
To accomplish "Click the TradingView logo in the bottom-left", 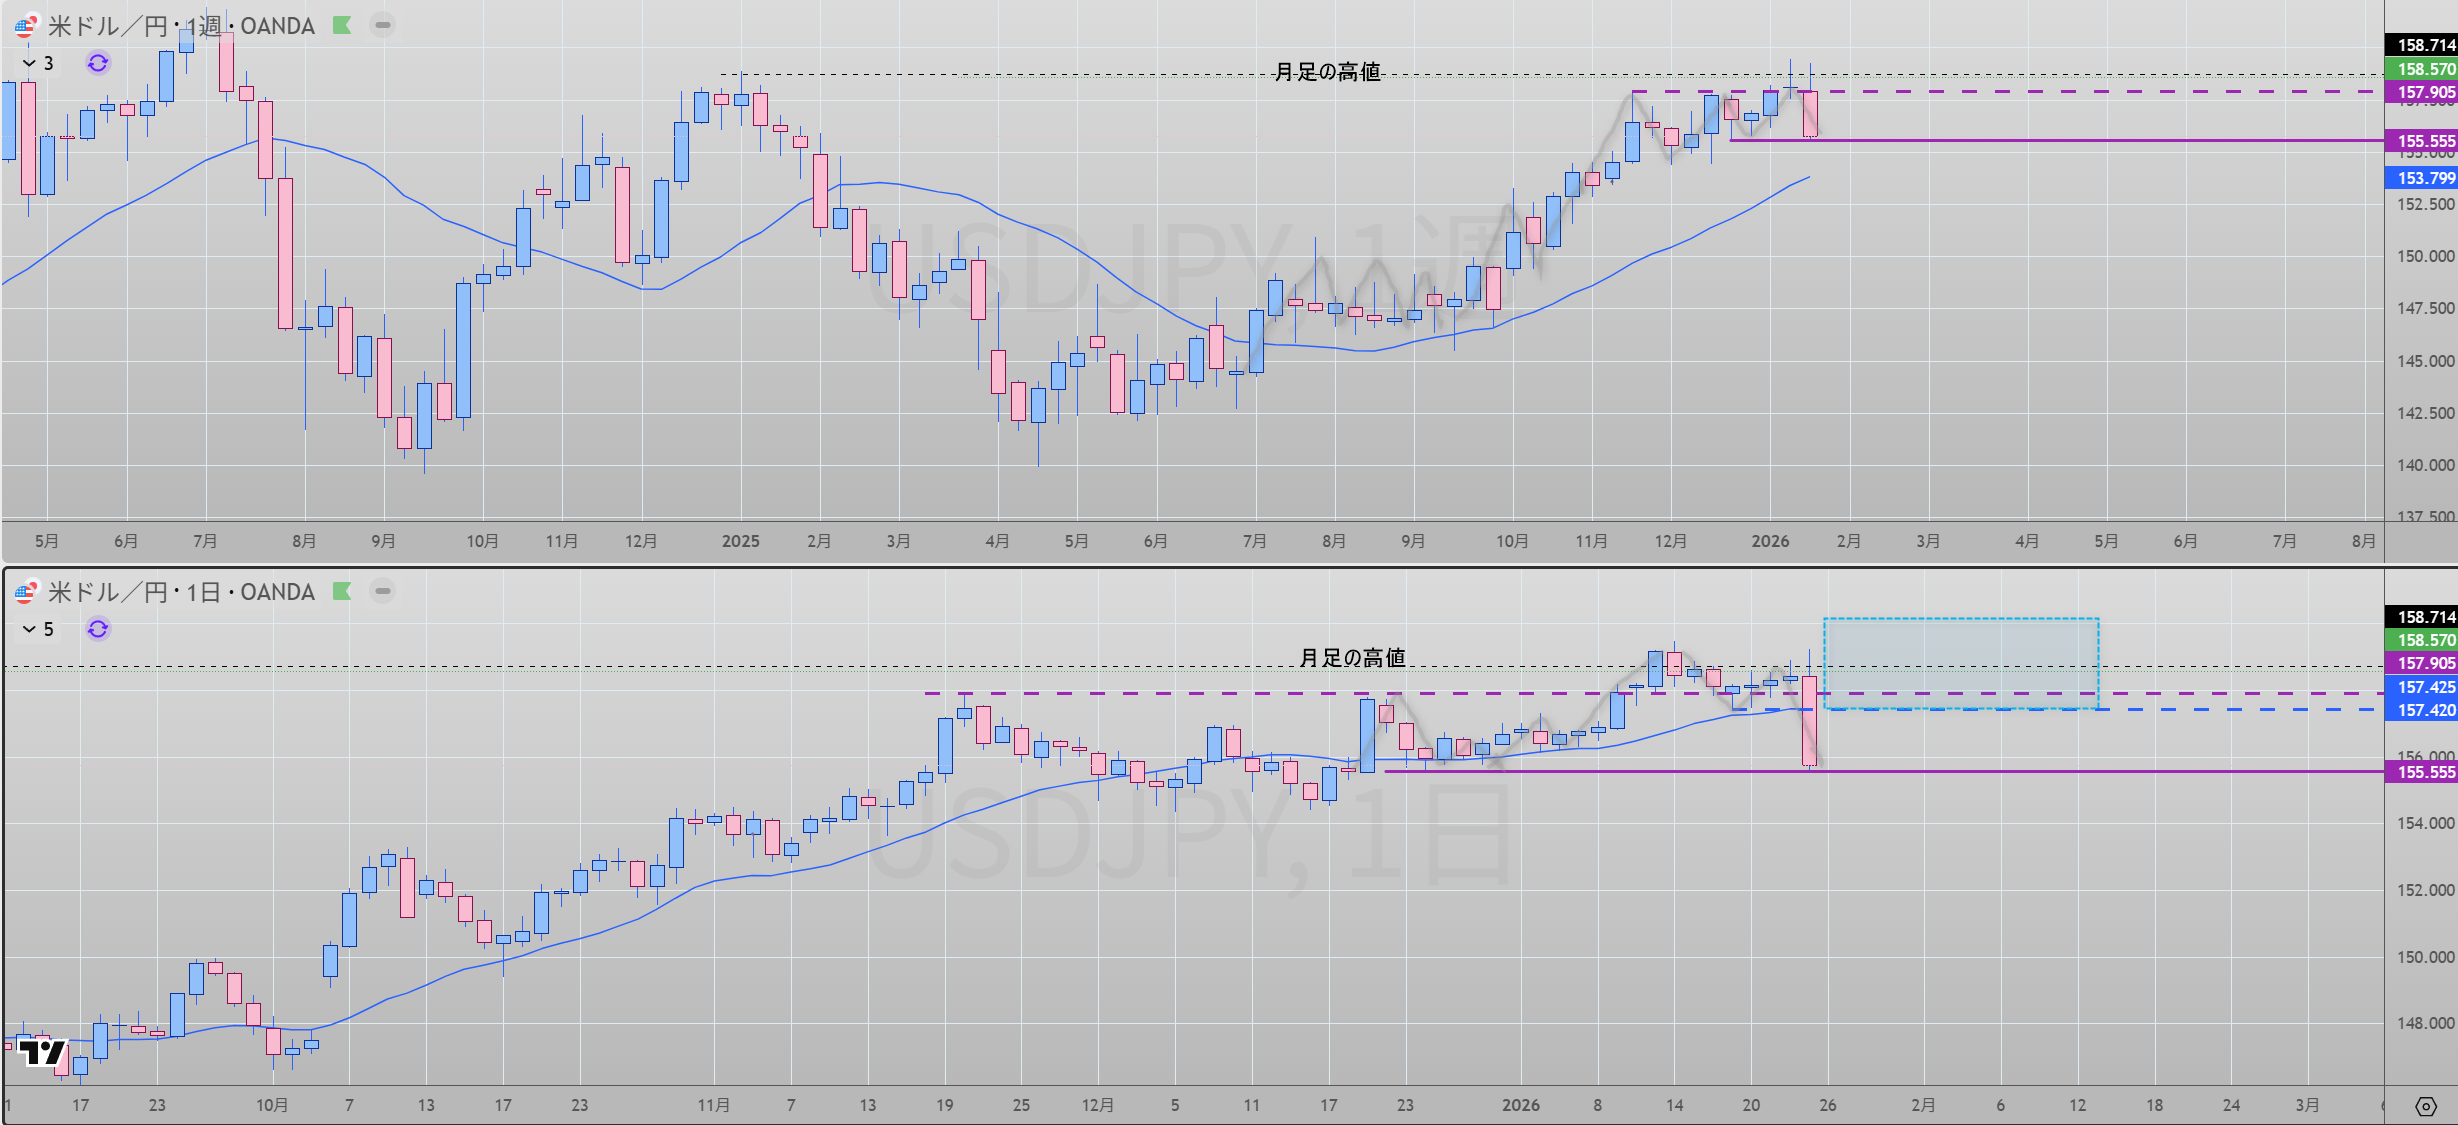I will pos(42,1052).
